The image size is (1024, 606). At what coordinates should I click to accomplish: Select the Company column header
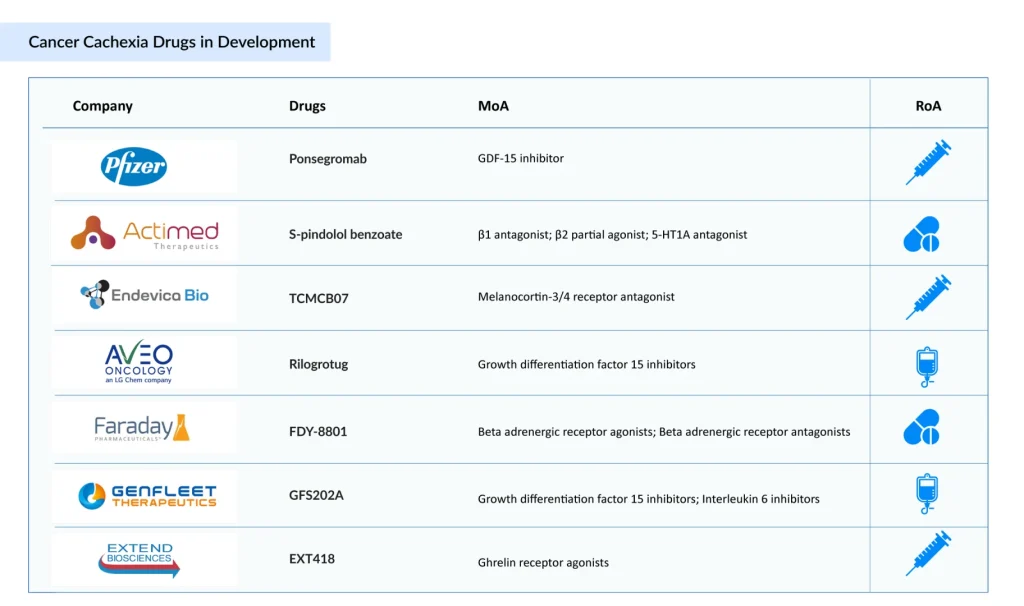pyautogui.click(x=103, y=105)
